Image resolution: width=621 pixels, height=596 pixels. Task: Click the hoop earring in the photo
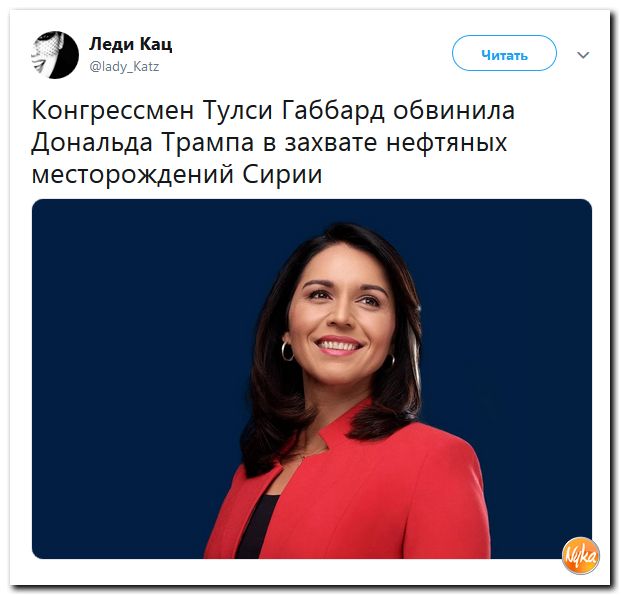pos(287,350)
